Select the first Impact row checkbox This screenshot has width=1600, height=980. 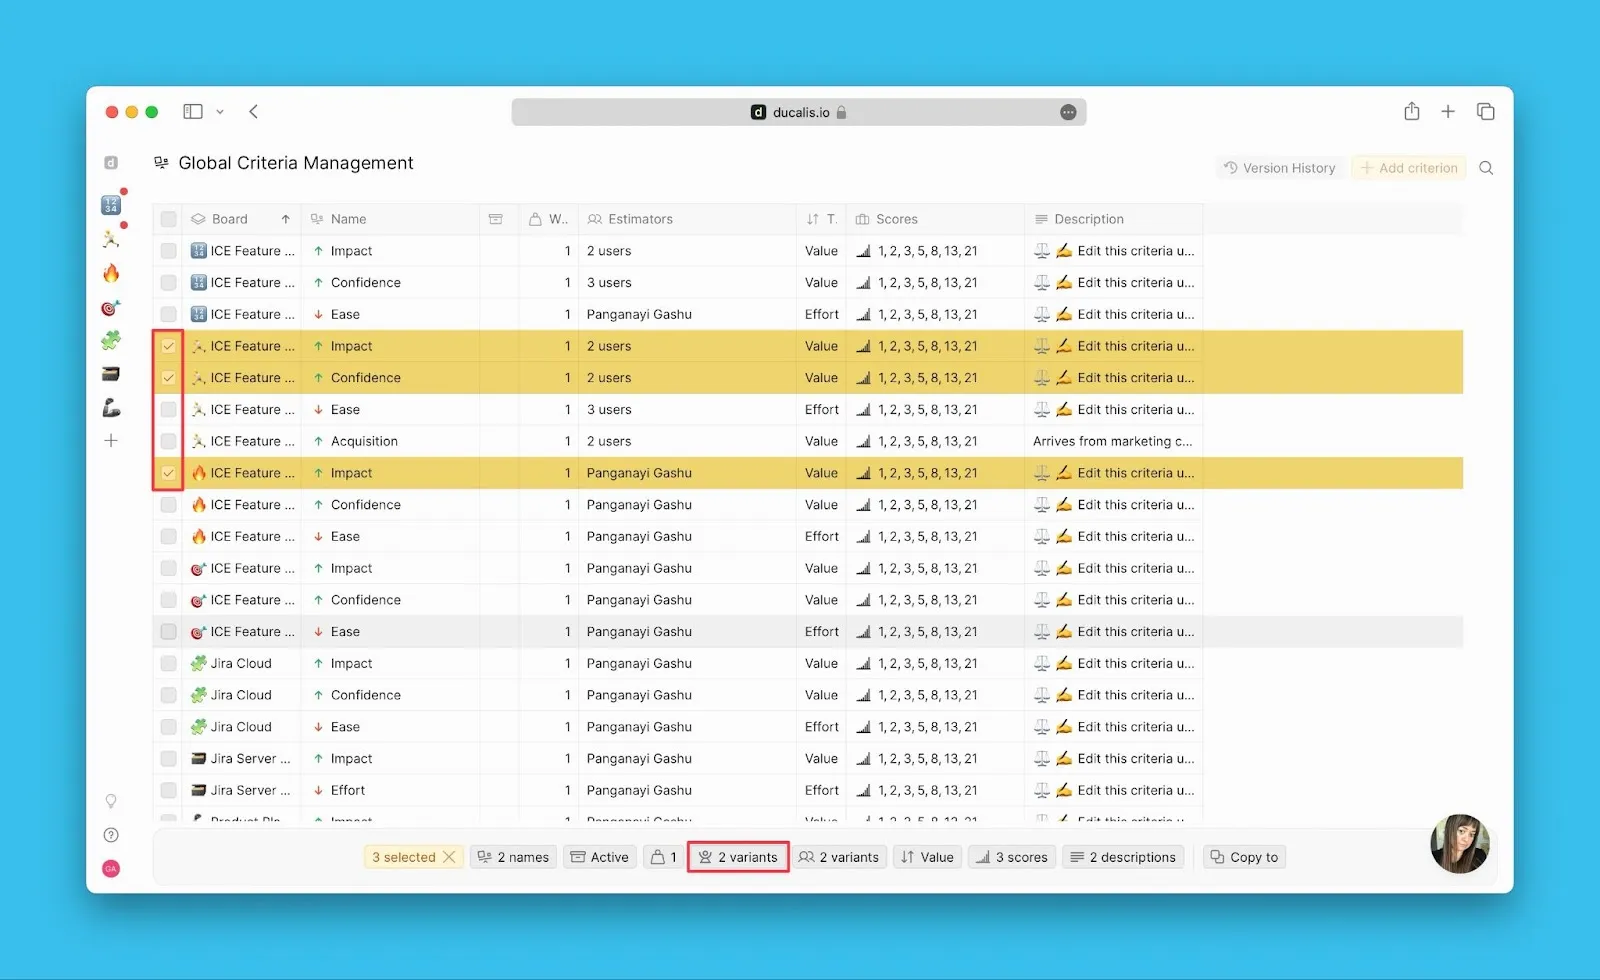coord(169,251)
